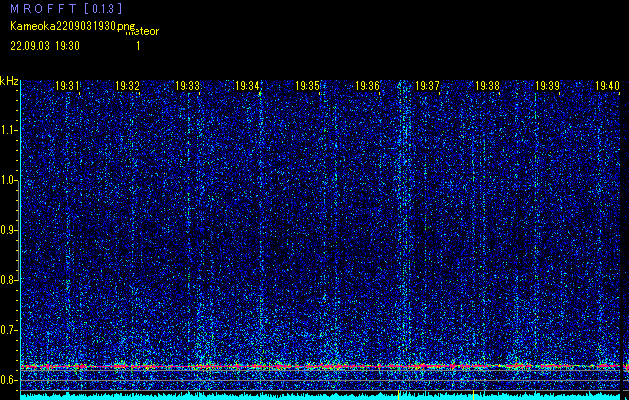Screen dimensions: 629x400
Task: Click the 19:31 time marker
Action: (67, 85)
